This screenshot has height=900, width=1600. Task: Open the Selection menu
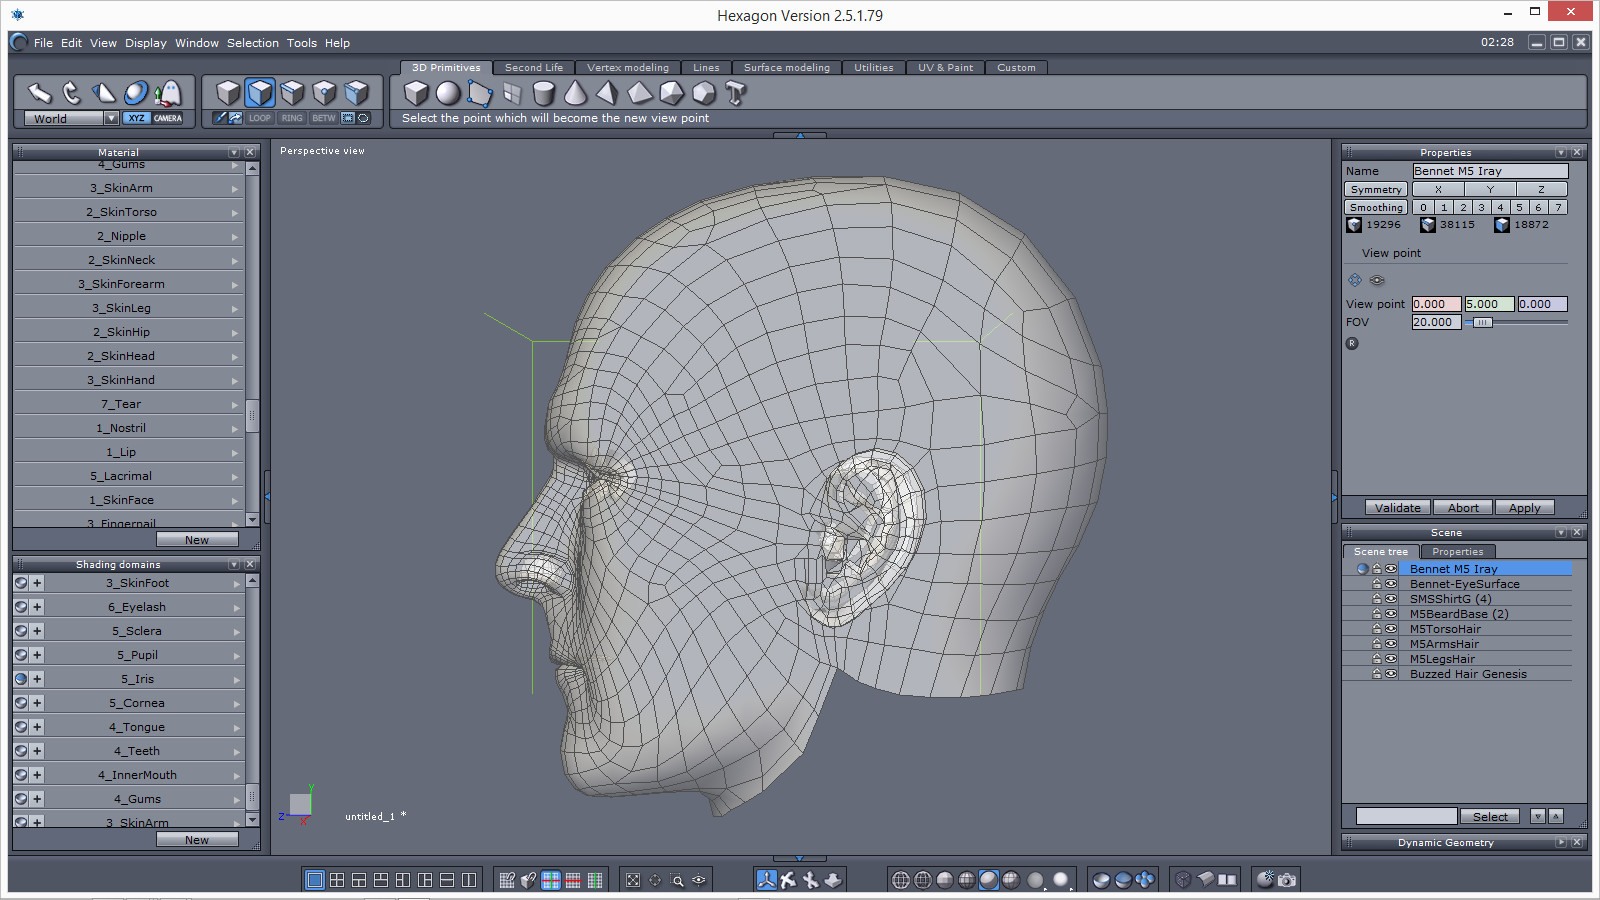(x=253, y=43)
